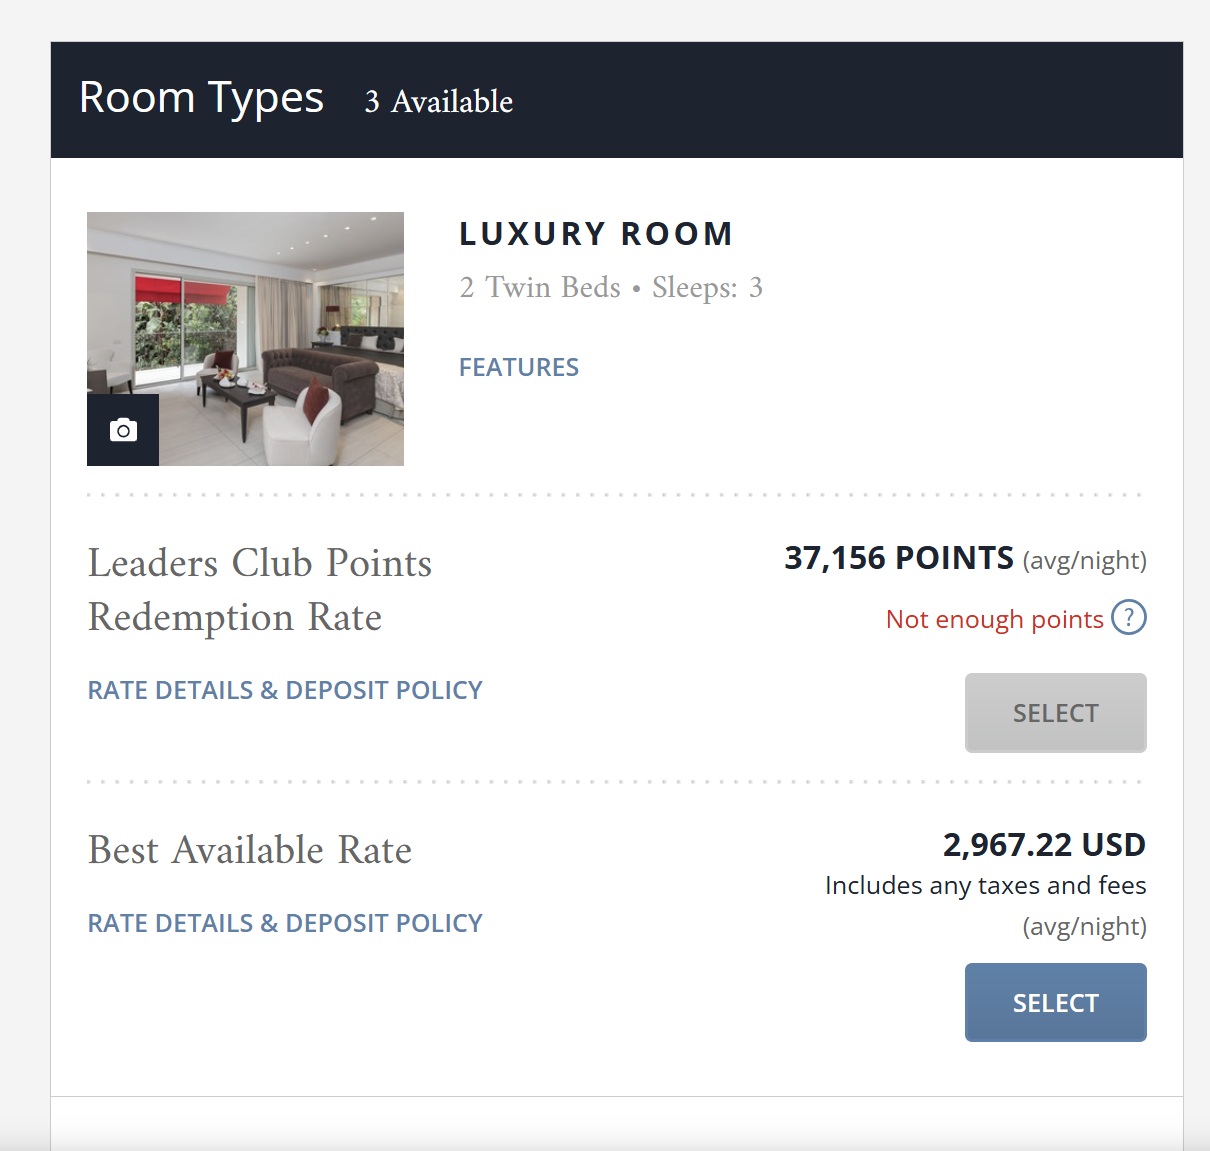Select the Best Available Rate with blue button
1210x1151 pixels.
pos(1055,1002)
